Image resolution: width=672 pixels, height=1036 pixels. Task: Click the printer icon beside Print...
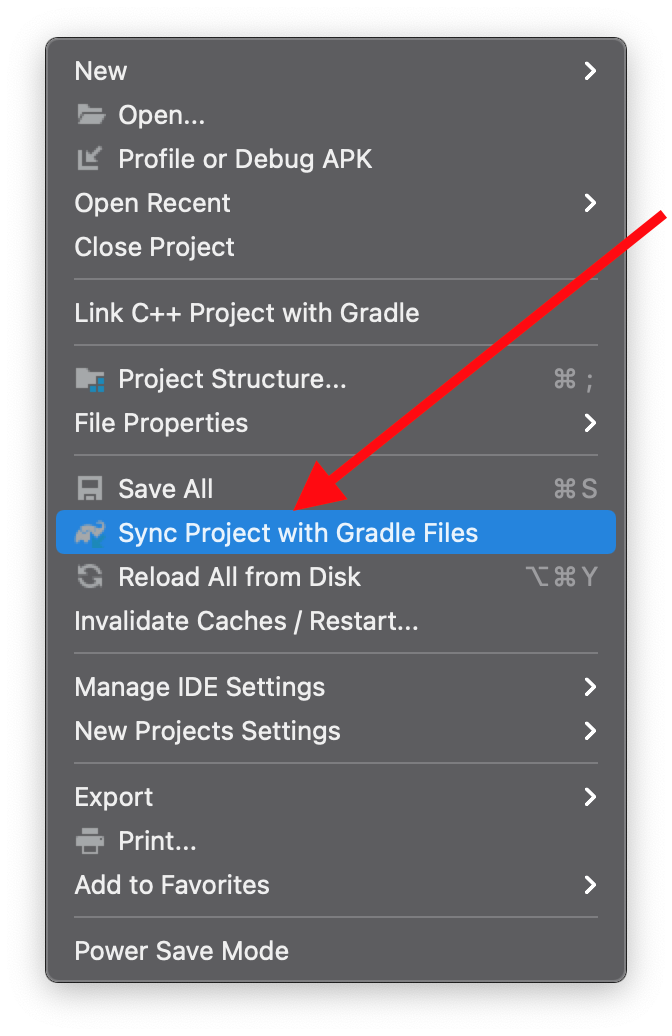[90, 841]
